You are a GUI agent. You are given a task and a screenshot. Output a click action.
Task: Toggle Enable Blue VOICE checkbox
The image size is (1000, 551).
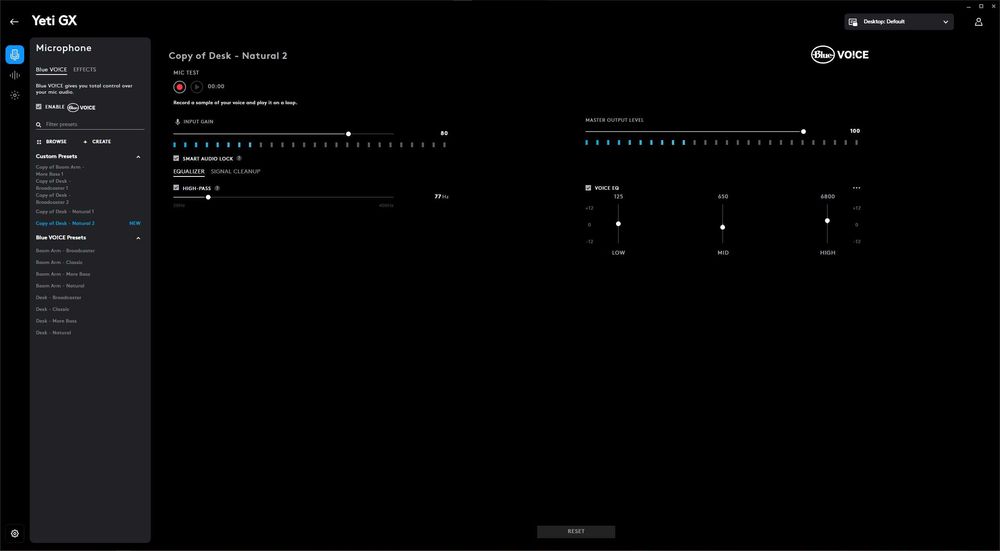[x=39, y=107]
